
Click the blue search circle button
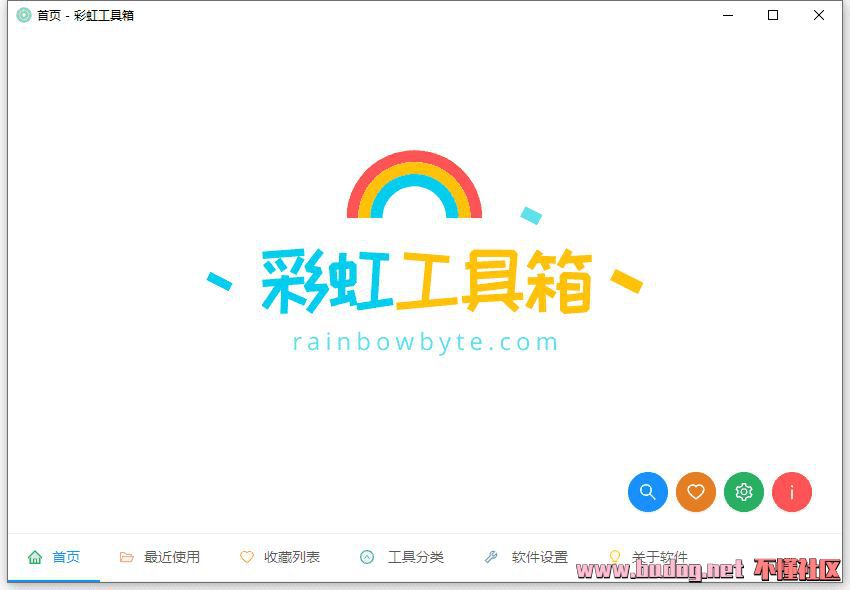coord(648,492)
